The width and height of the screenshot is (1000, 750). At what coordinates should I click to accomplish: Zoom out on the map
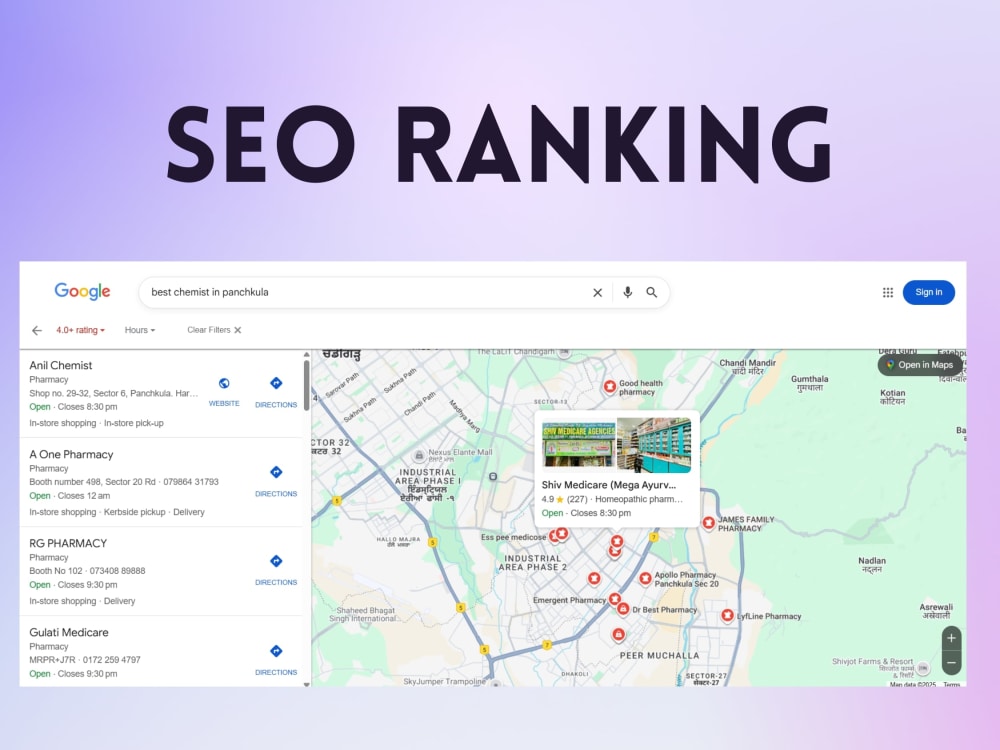(952, 663)
